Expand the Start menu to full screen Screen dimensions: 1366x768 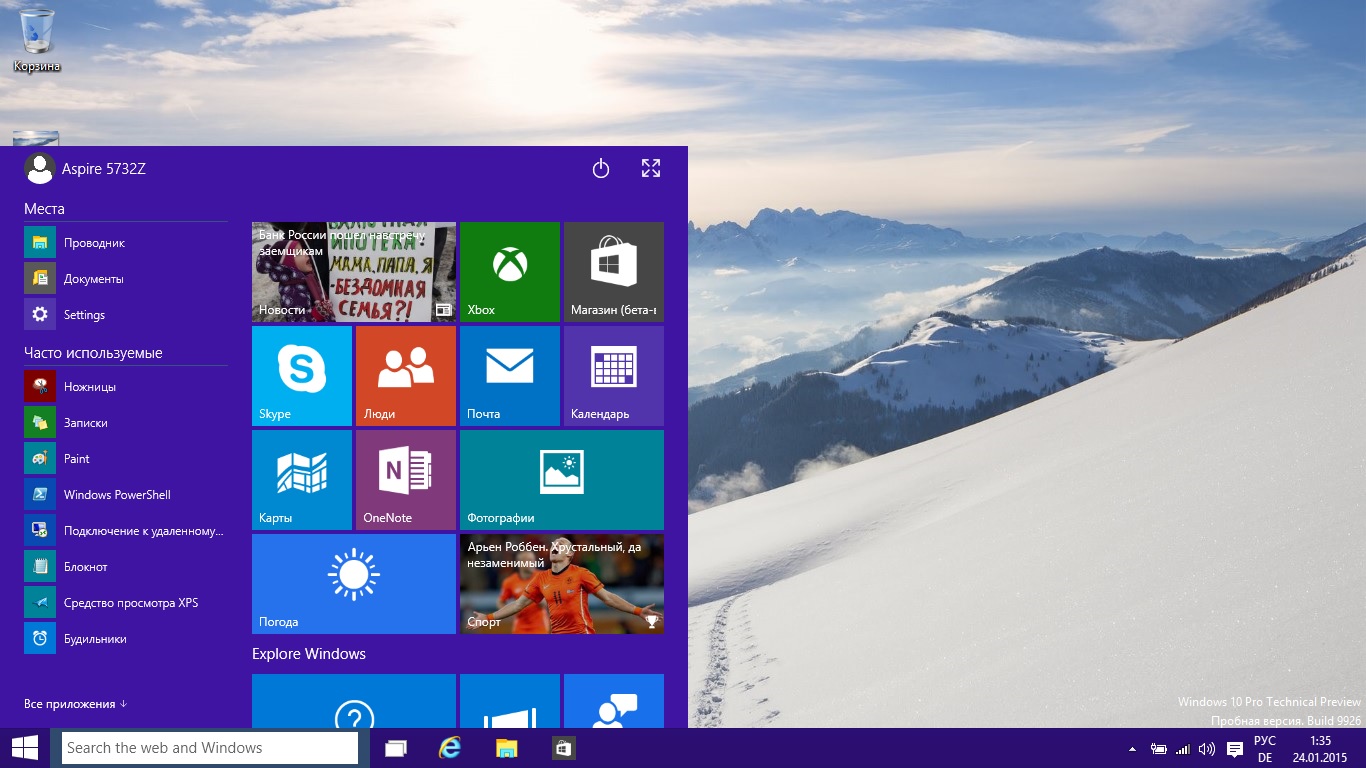651,169
